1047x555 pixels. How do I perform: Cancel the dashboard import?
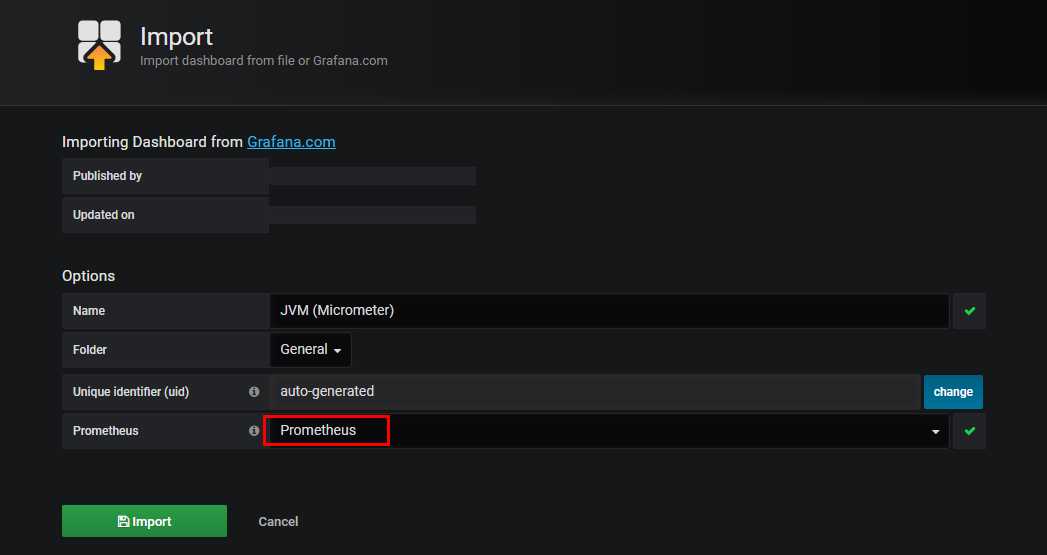point(278,522)
